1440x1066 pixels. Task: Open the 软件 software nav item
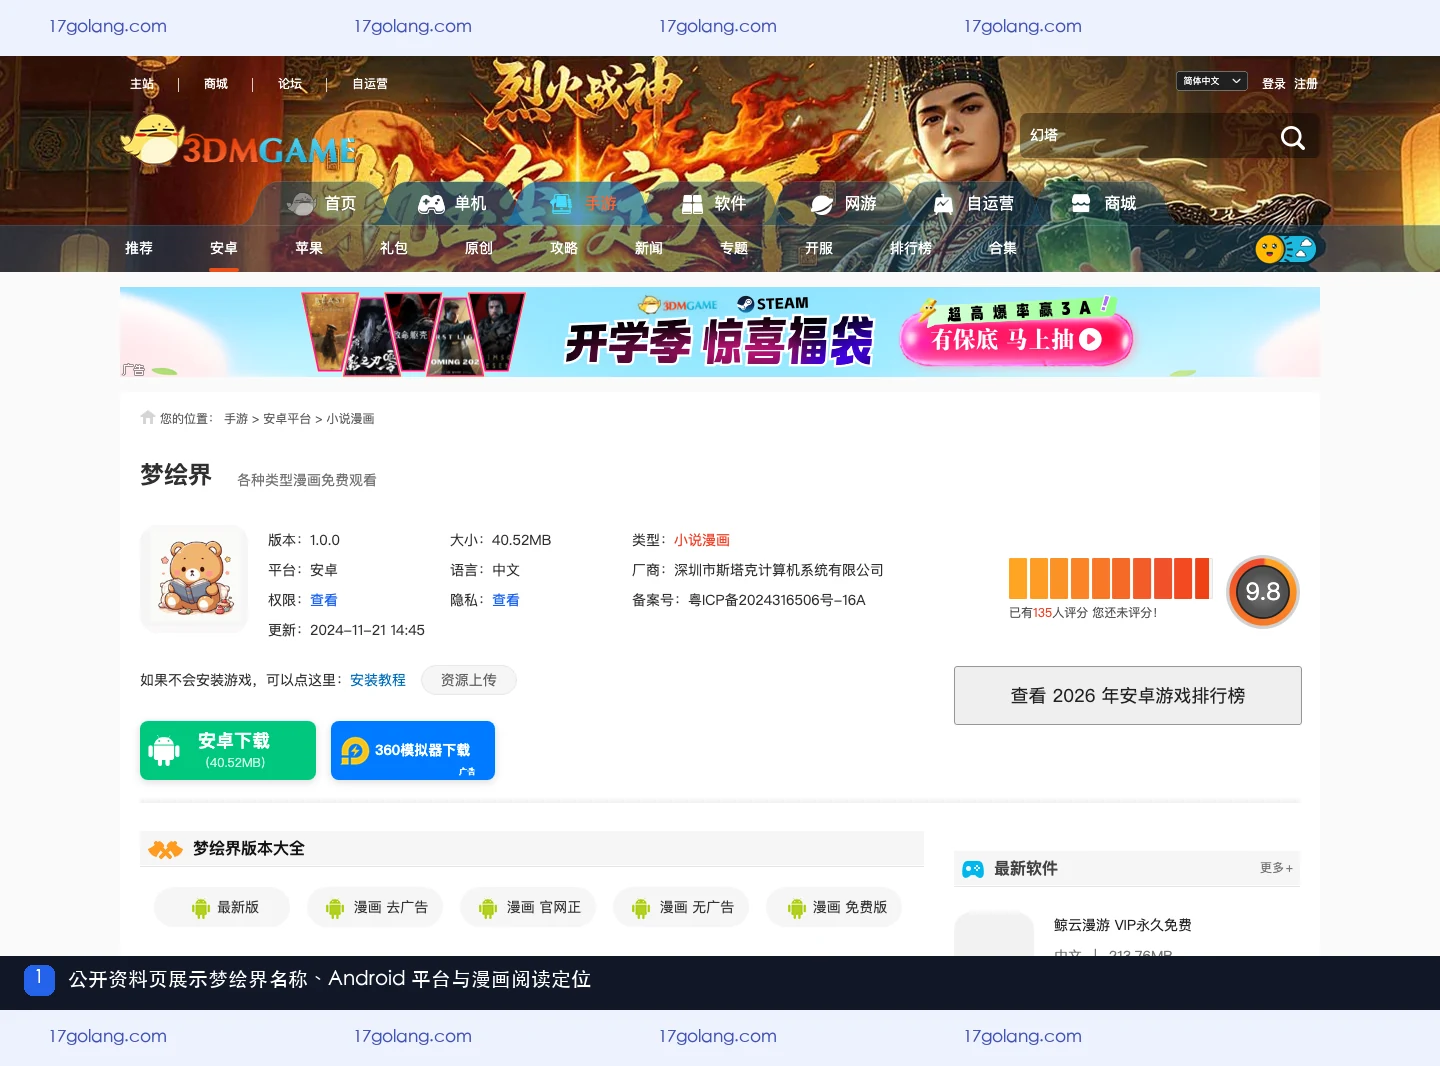(x=714, y=204)
